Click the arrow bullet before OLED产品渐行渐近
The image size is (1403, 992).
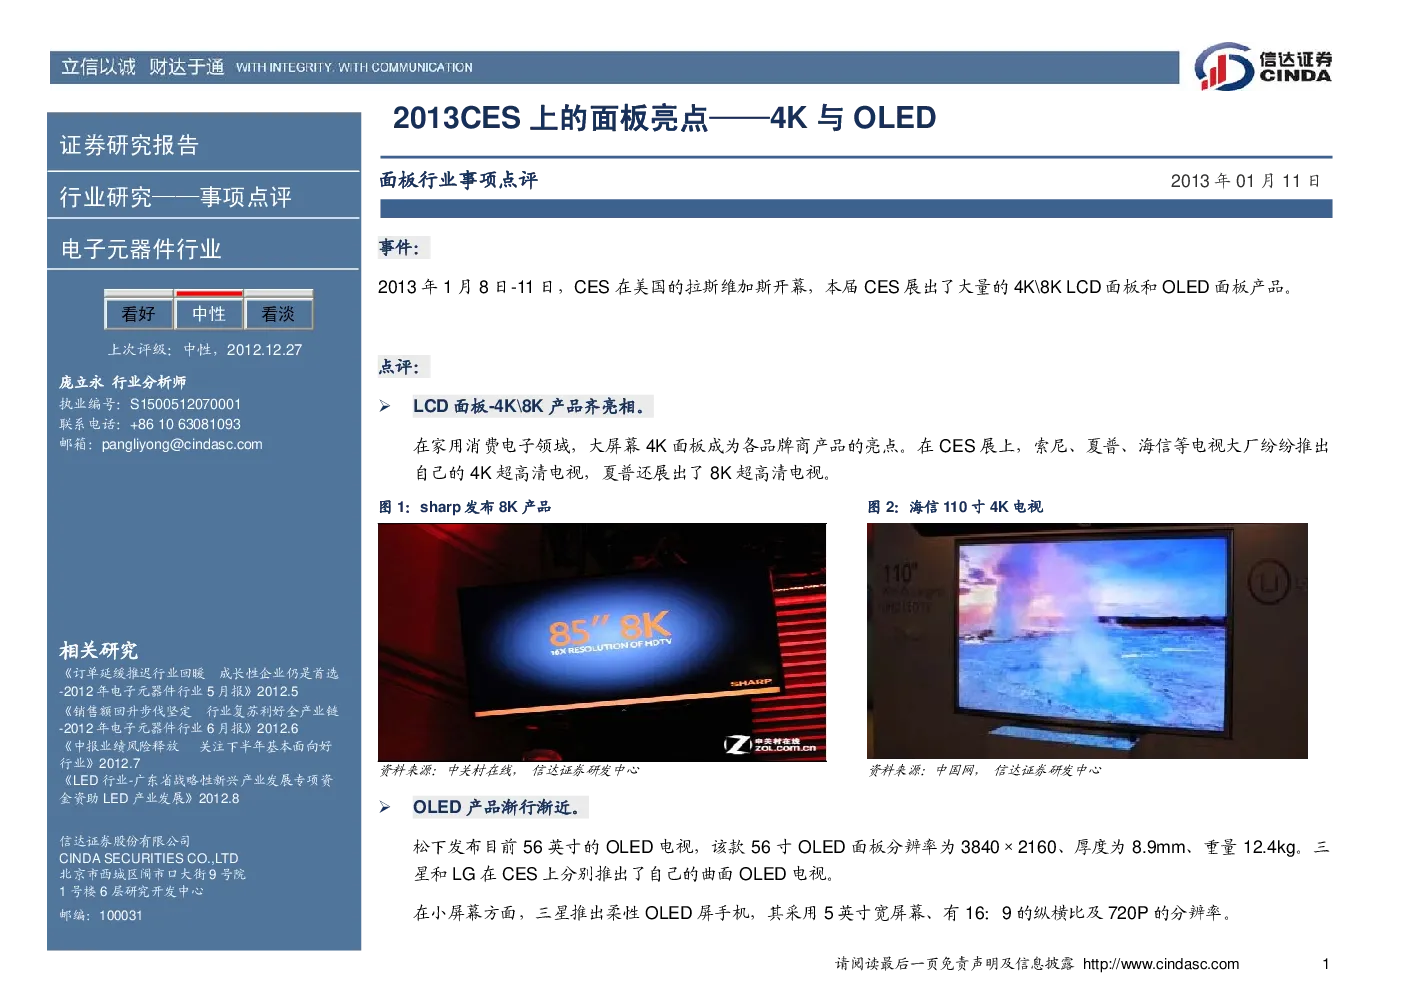pyautogui.click(x=385, y=807)
